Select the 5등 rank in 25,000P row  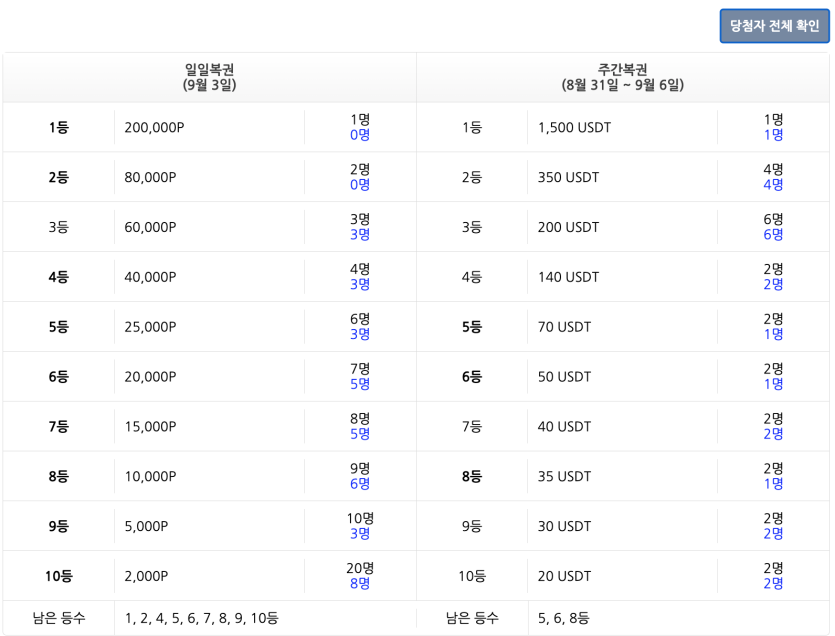tap(59, 327)
